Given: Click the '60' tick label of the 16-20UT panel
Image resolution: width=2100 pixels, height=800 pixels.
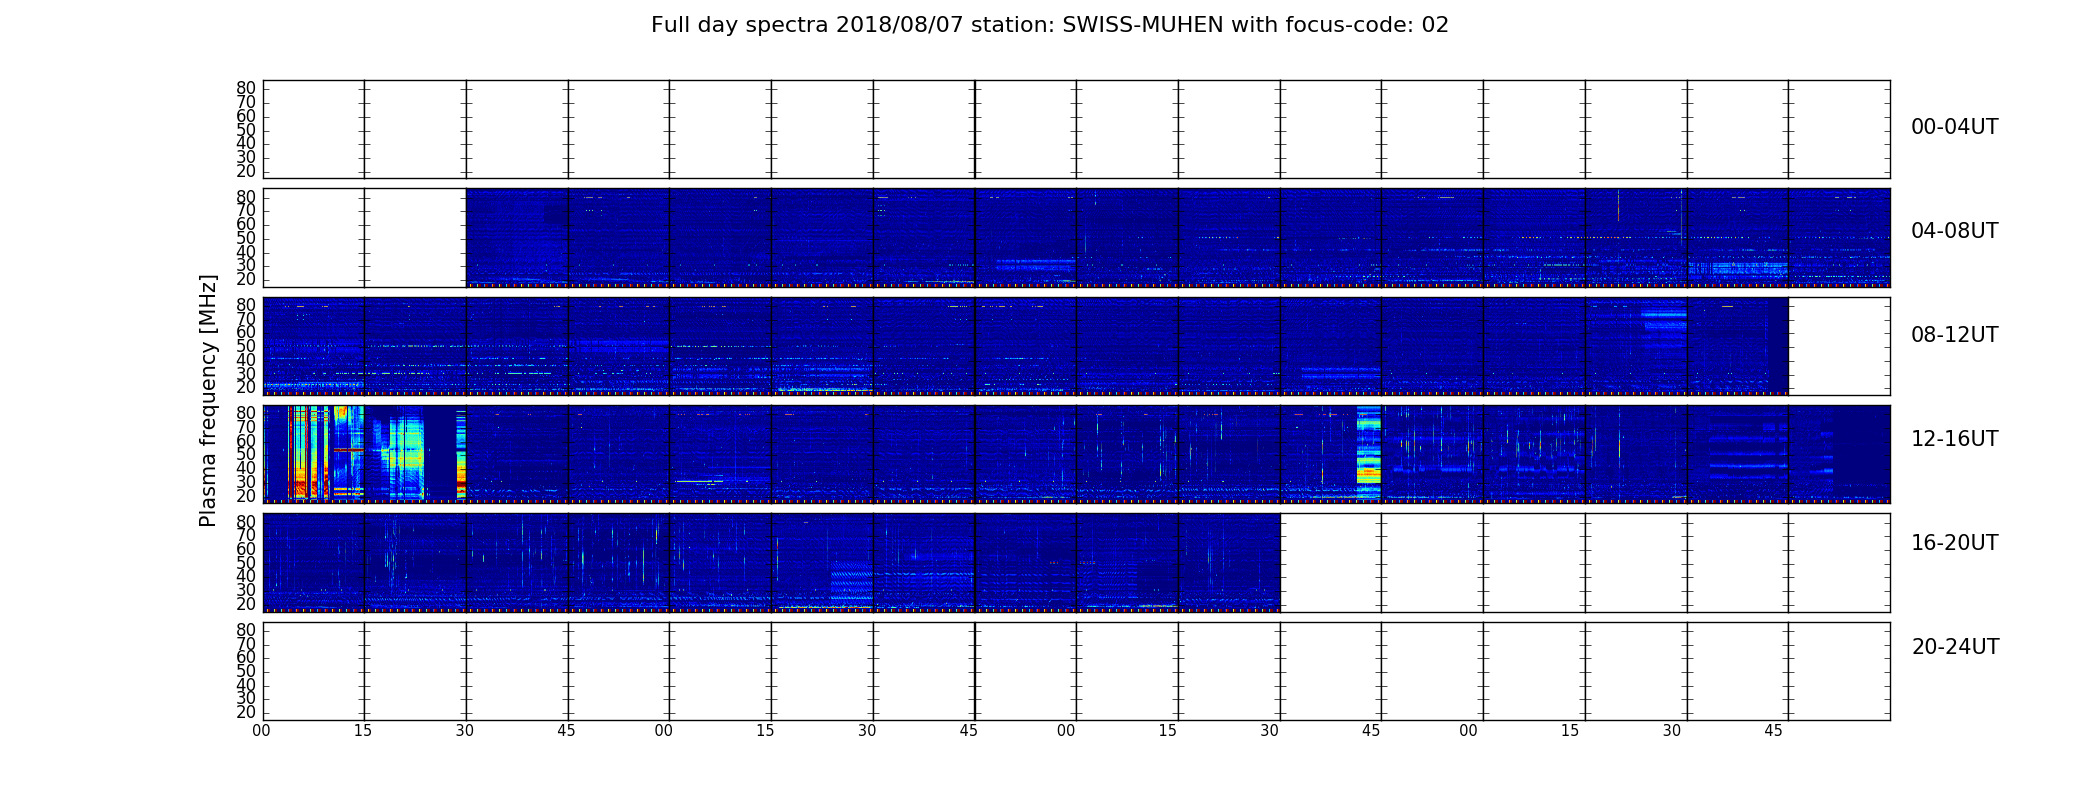Looking at the screenshot, I should coord(246,549).
